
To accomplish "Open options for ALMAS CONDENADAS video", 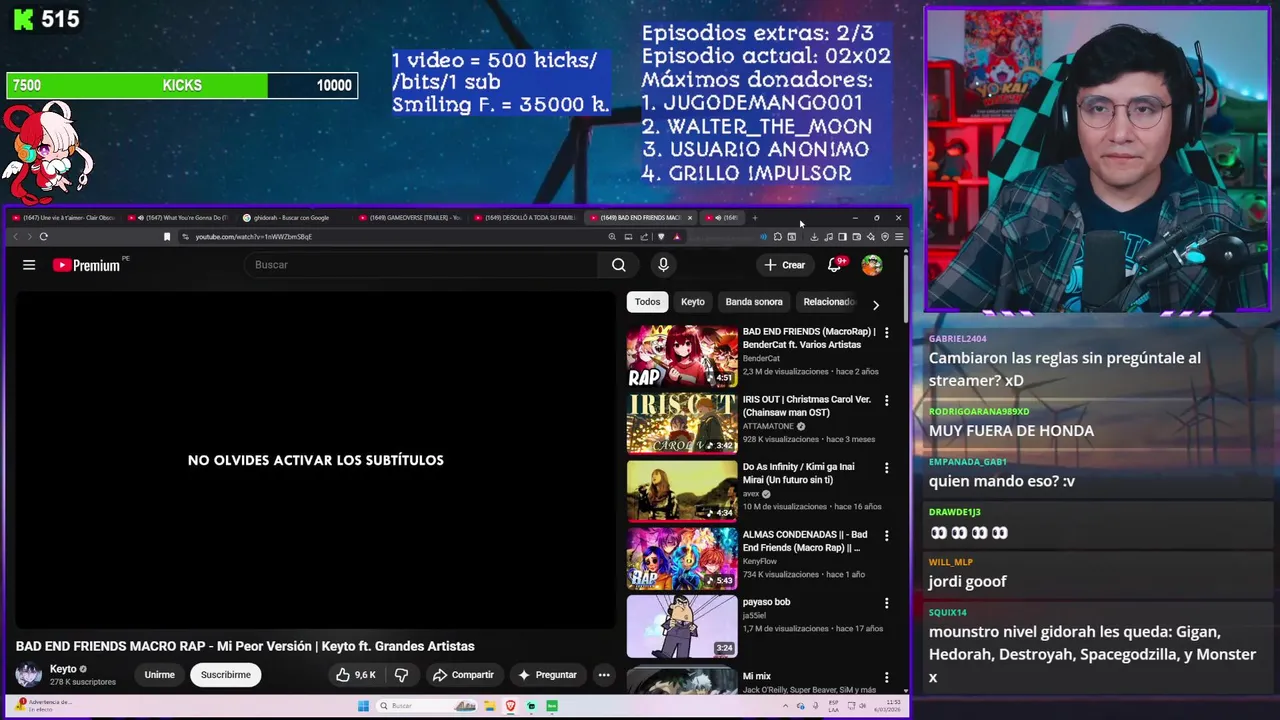I will [886, 535].
